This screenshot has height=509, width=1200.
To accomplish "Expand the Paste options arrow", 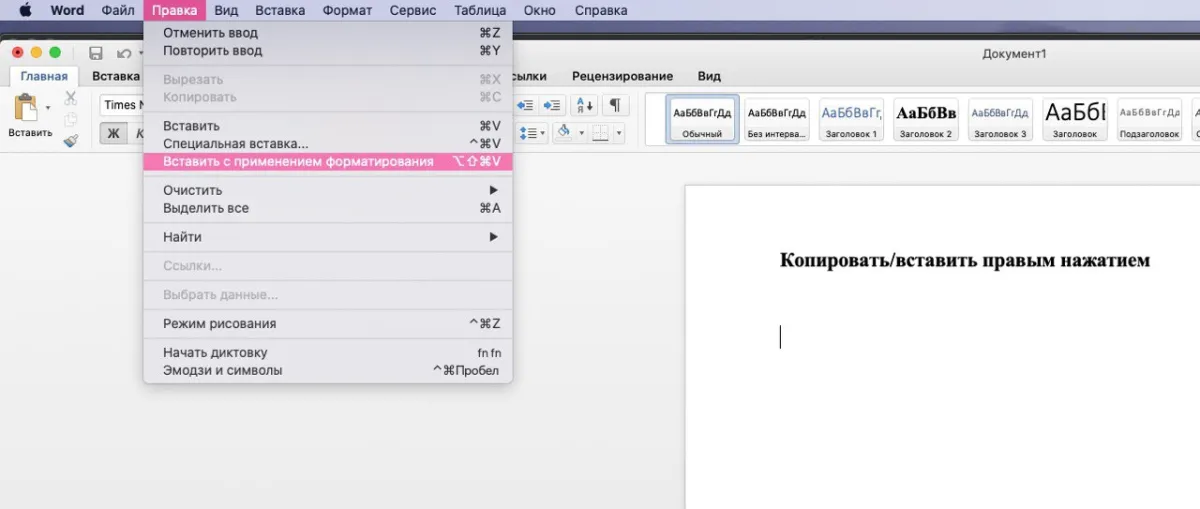I will [47, 108].
